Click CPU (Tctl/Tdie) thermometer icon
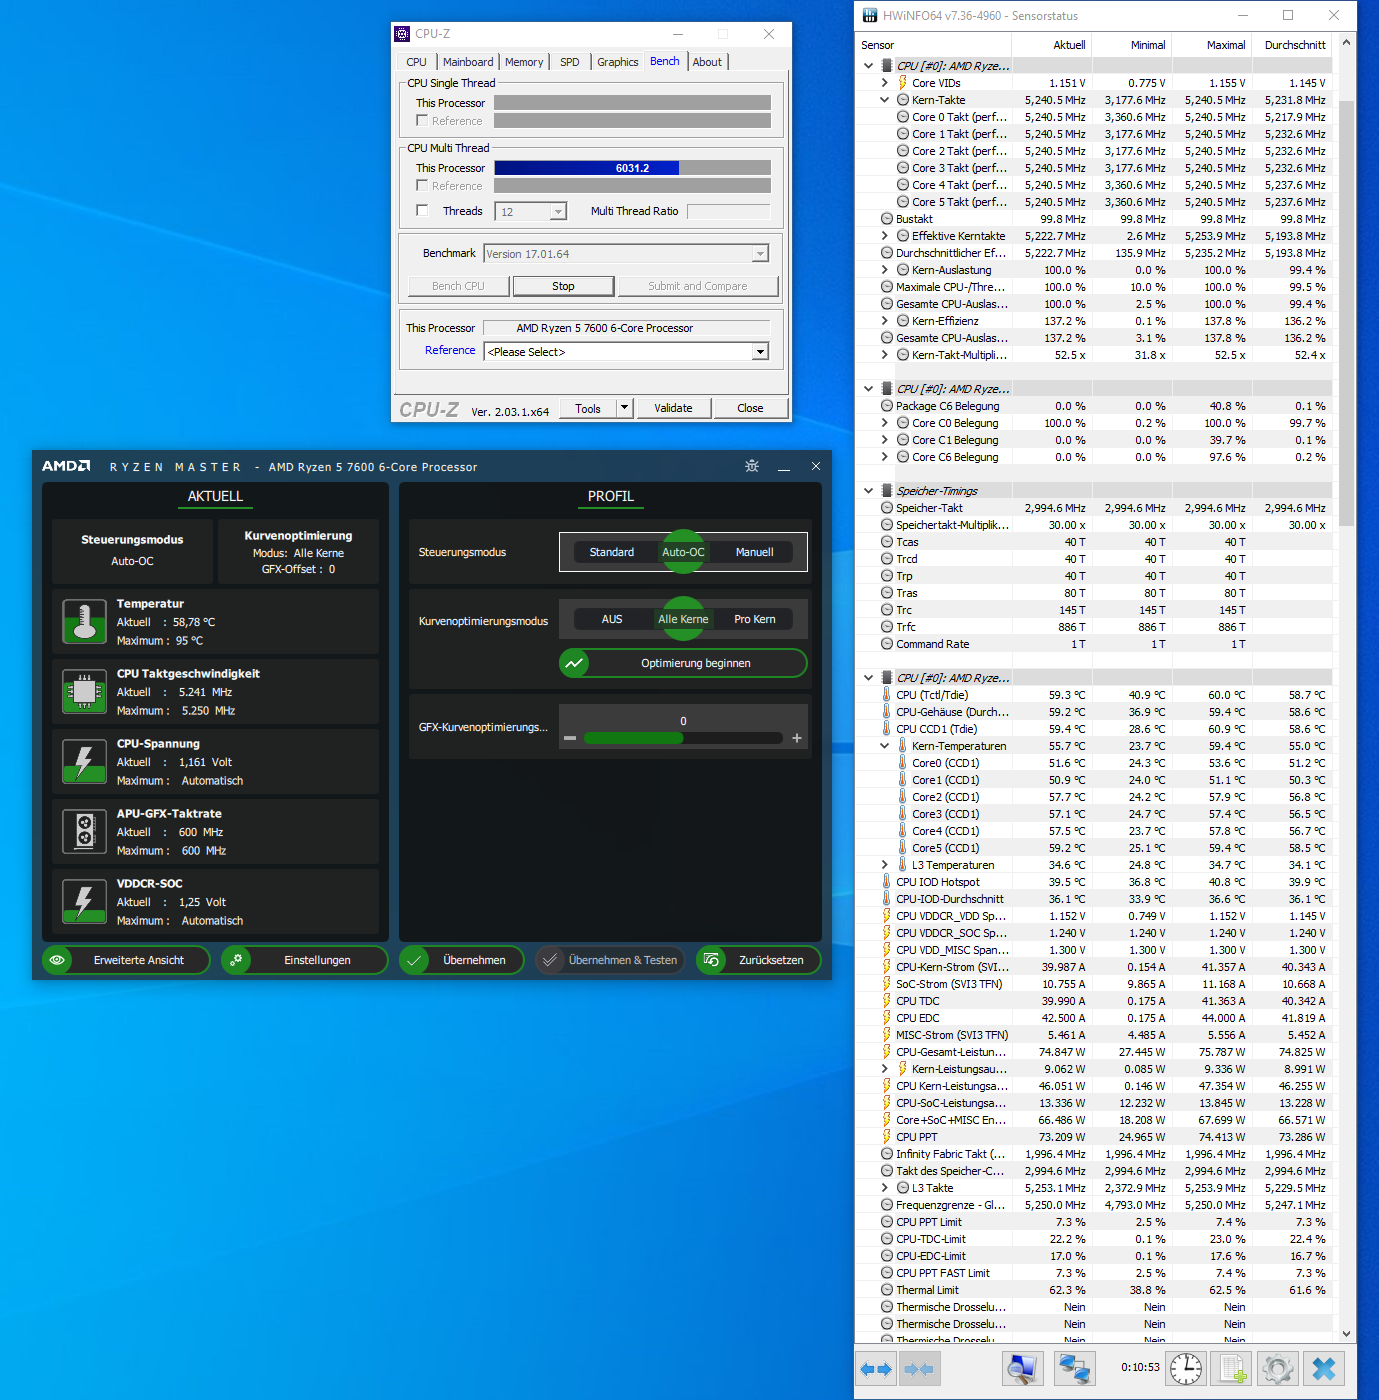 point(886,695)
